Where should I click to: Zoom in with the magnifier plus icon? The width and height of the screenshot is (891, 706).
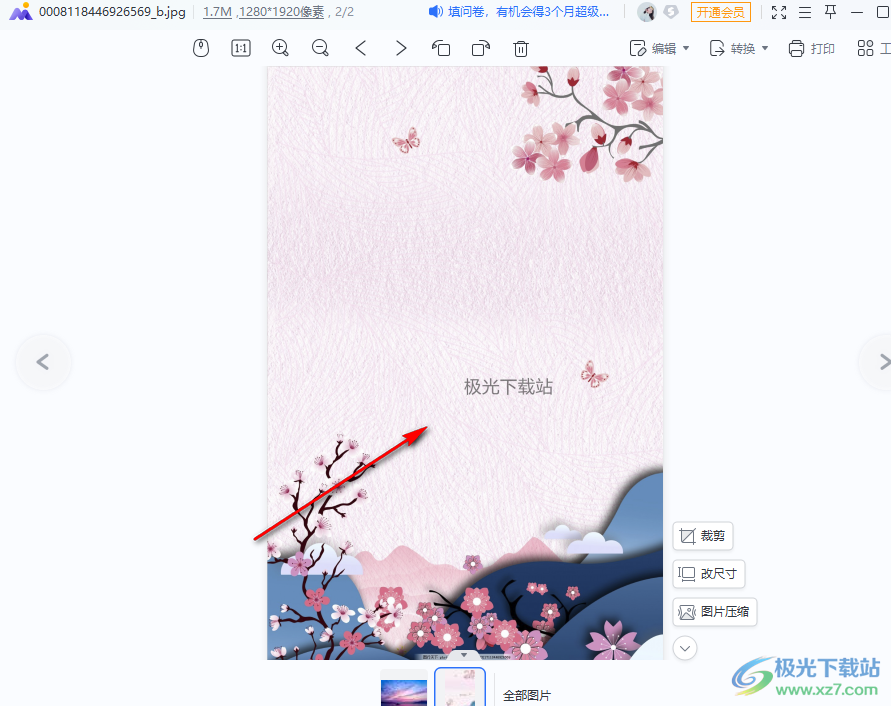281,48
